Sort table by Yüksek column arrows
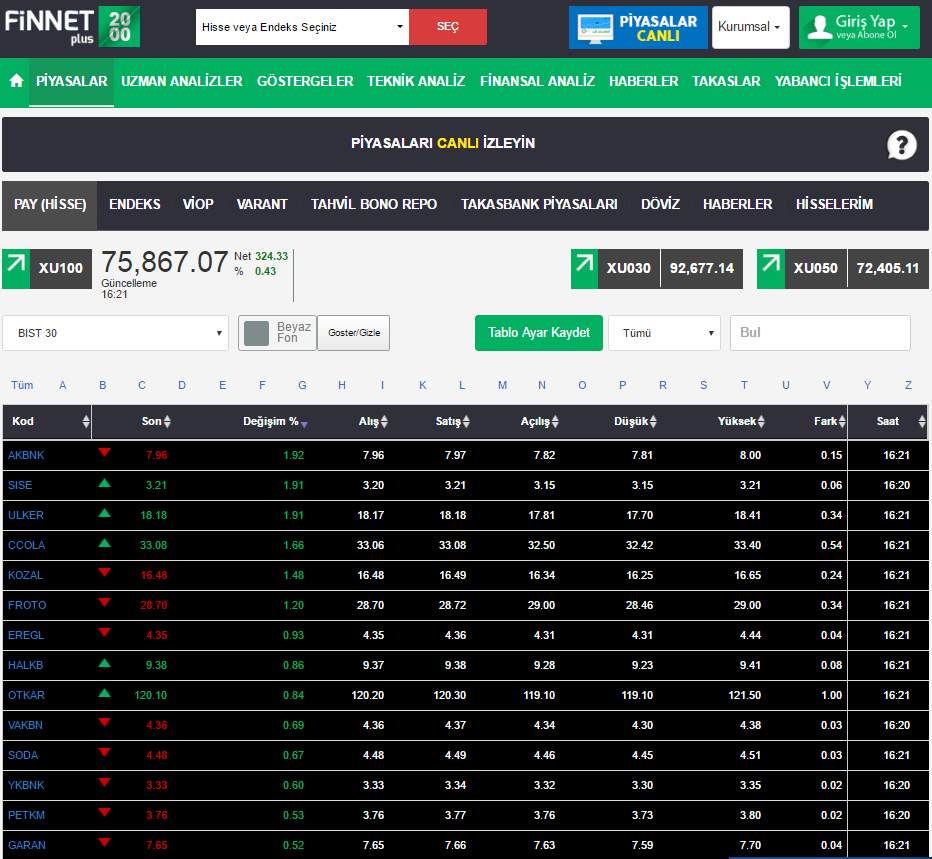The width and height of the screenshot is (932, 859). (761, 421)
